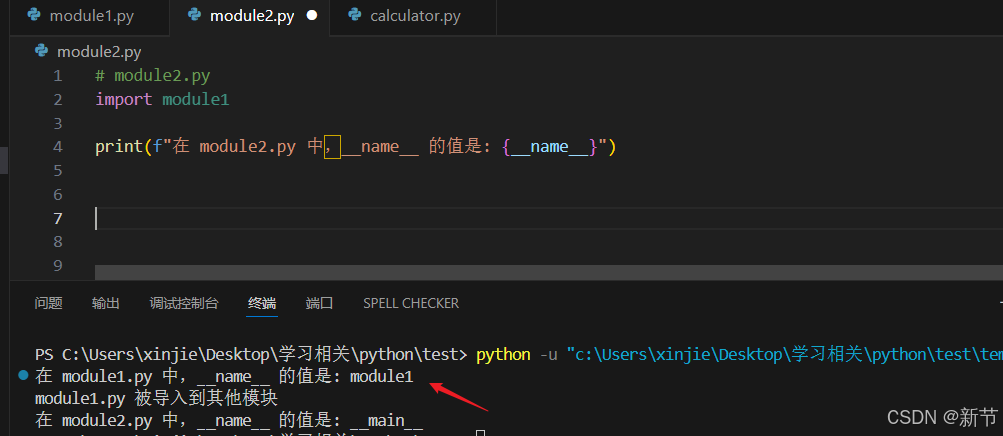Image resolution: width=1003 pixels, height=436 pixels.
Task: Open the calculator.py editor tab
Action: pos(414,17)
